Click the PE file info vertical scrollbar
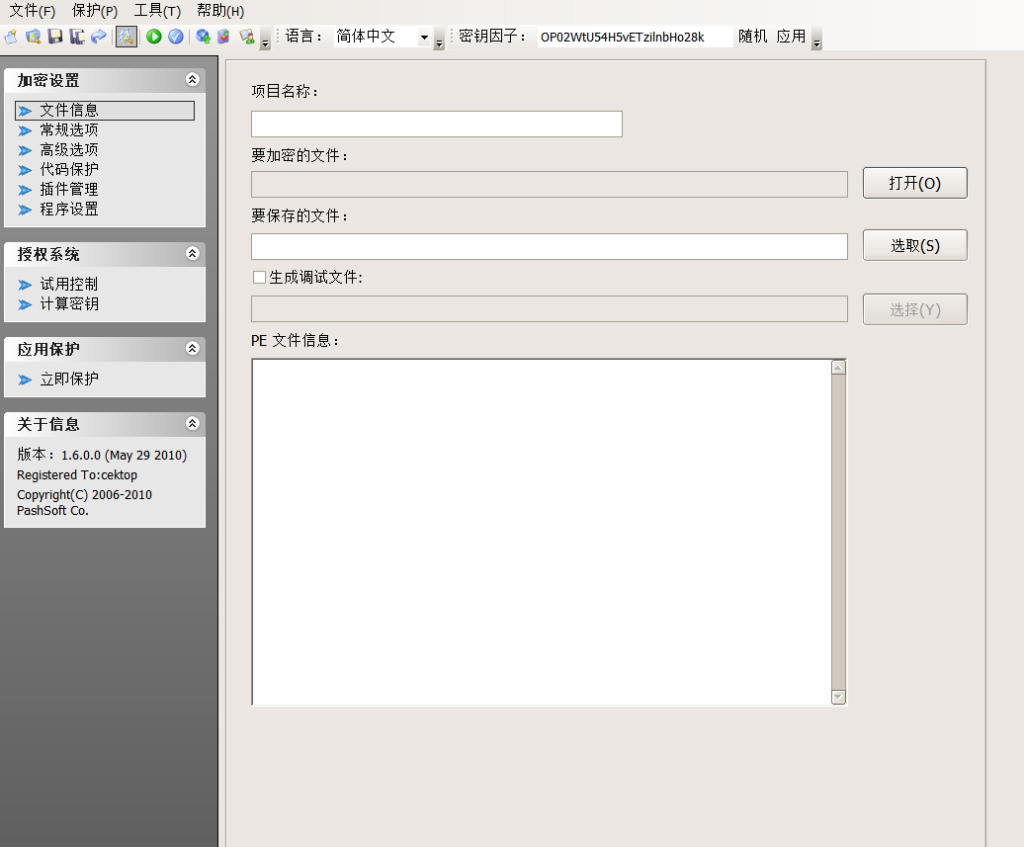The height and width of the screenshot is (847, 1024). [838, 532]
